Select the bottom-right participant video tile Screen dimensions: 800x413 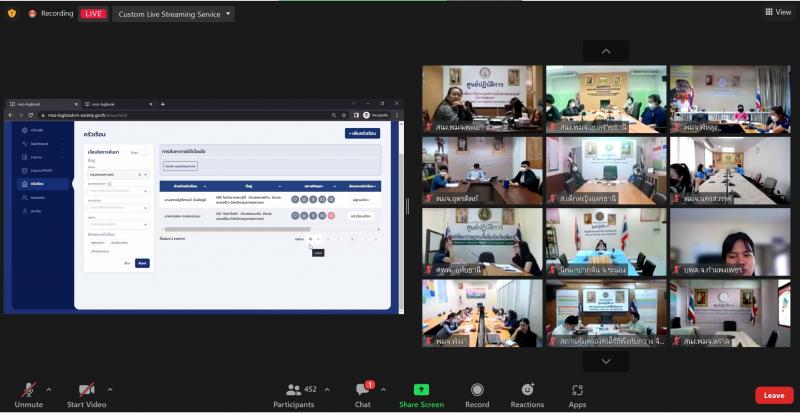730,313
